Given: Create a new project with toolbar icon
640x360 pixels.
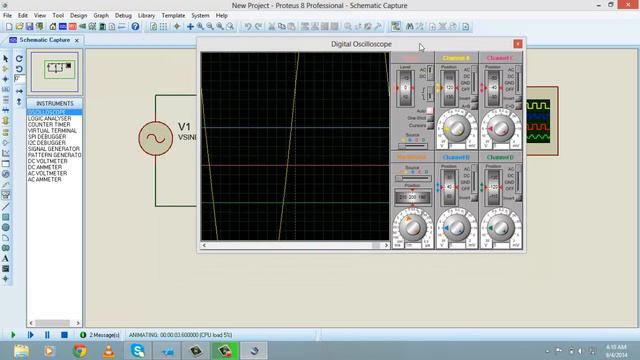Looking at the screenshot, I should pos(9,27).
